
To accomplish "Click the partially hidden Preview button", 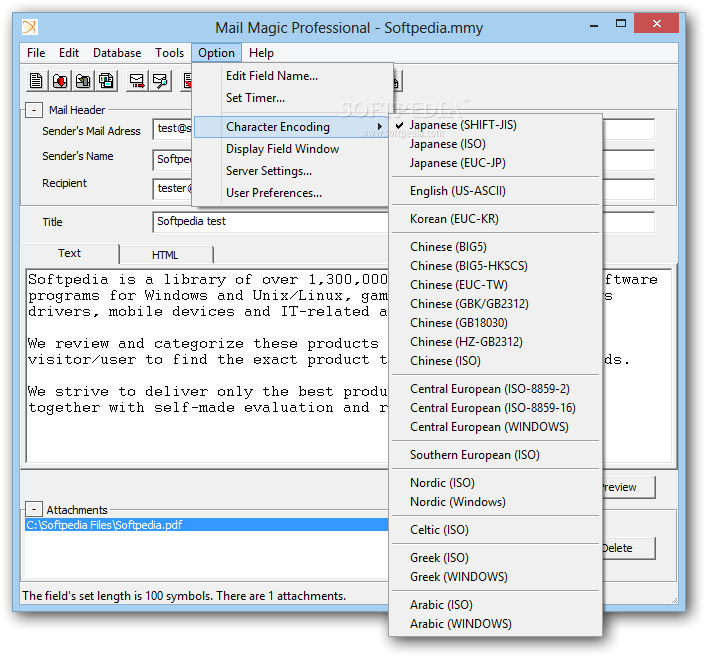I will [629, 487].
